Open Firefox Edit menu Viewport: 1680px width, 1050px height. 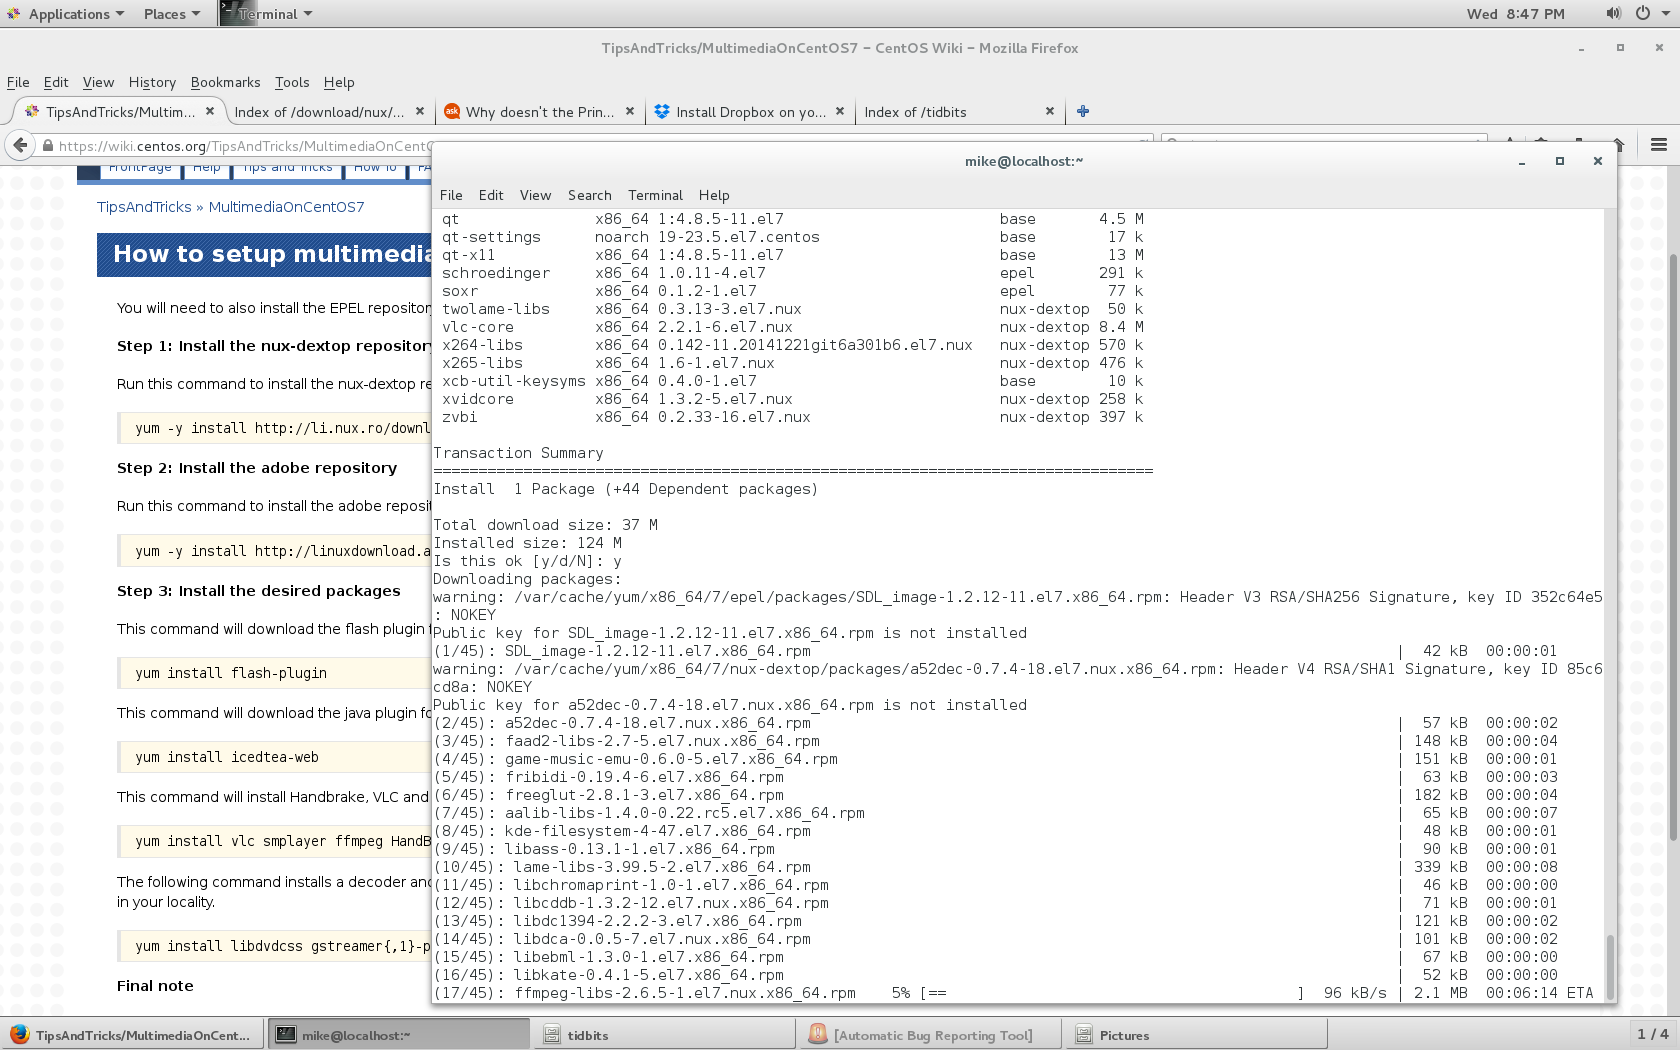click(x=56, y=82)
